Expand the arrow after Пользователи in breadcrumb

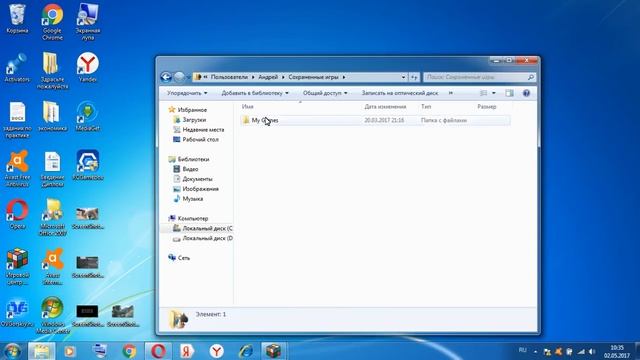(253, 77)
